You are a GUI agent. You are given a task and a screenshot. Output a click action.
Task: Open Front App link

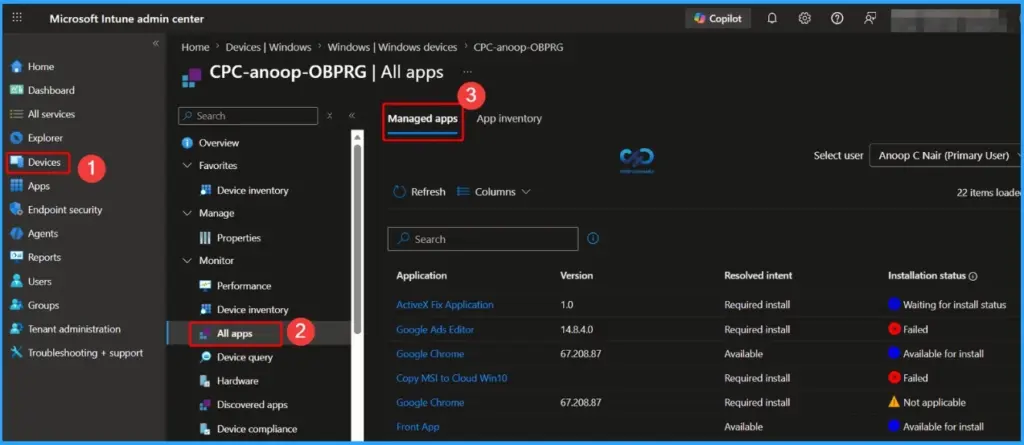tap(417, 427)
